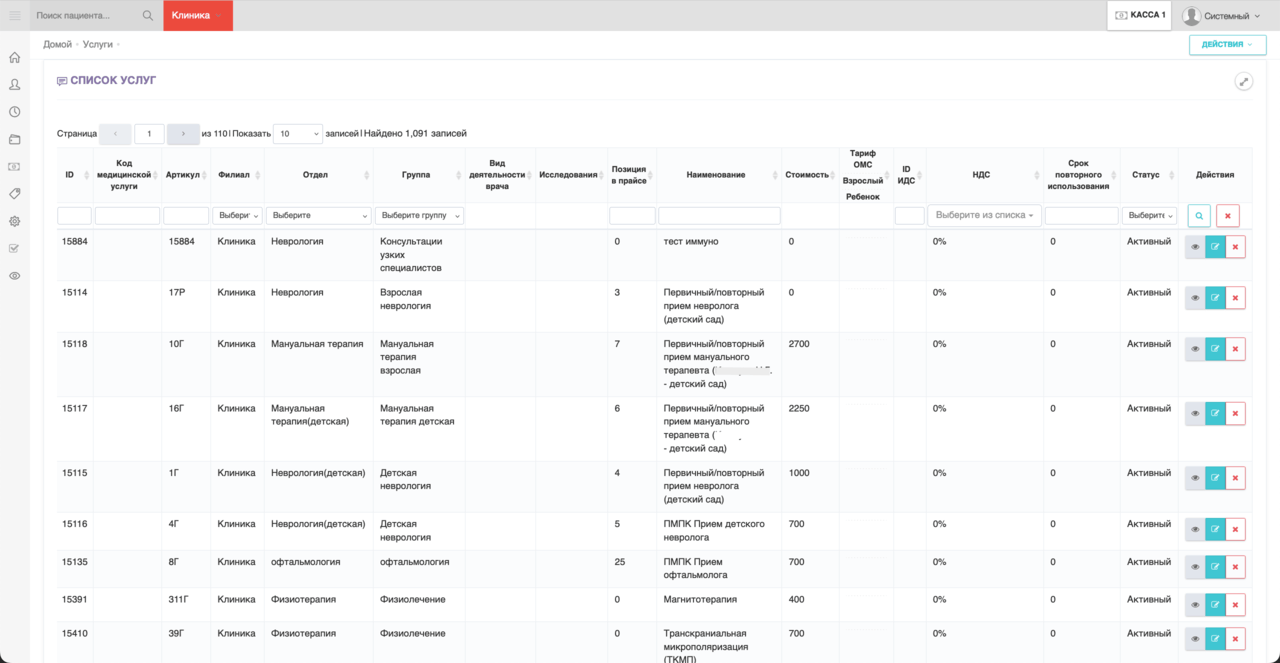The image size is (1280, 663).
Task: Delete service 15884 тест иммуно
Action: pyautogui.click(x=1236, y=247)
